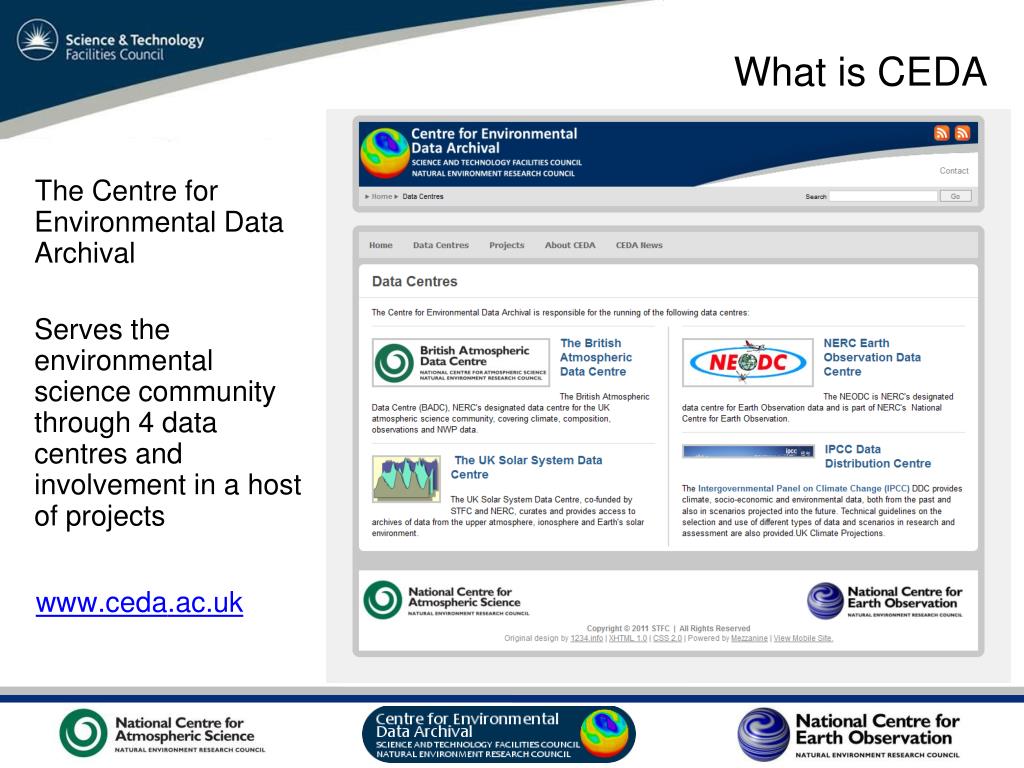Click the IPCC banner image
Screen dimensions: 1024x768
(x=748, y=451)
